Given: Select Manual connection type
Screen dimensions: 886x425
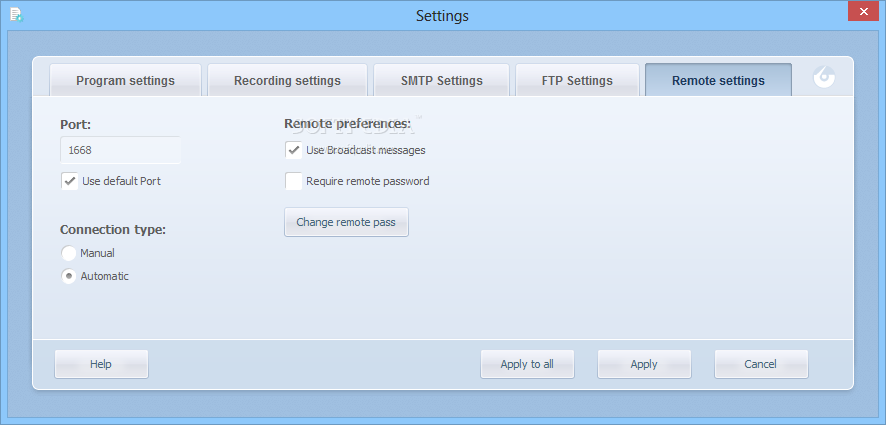Looking at the screenshot, I should pyautogui.click(x=68, y=253).
